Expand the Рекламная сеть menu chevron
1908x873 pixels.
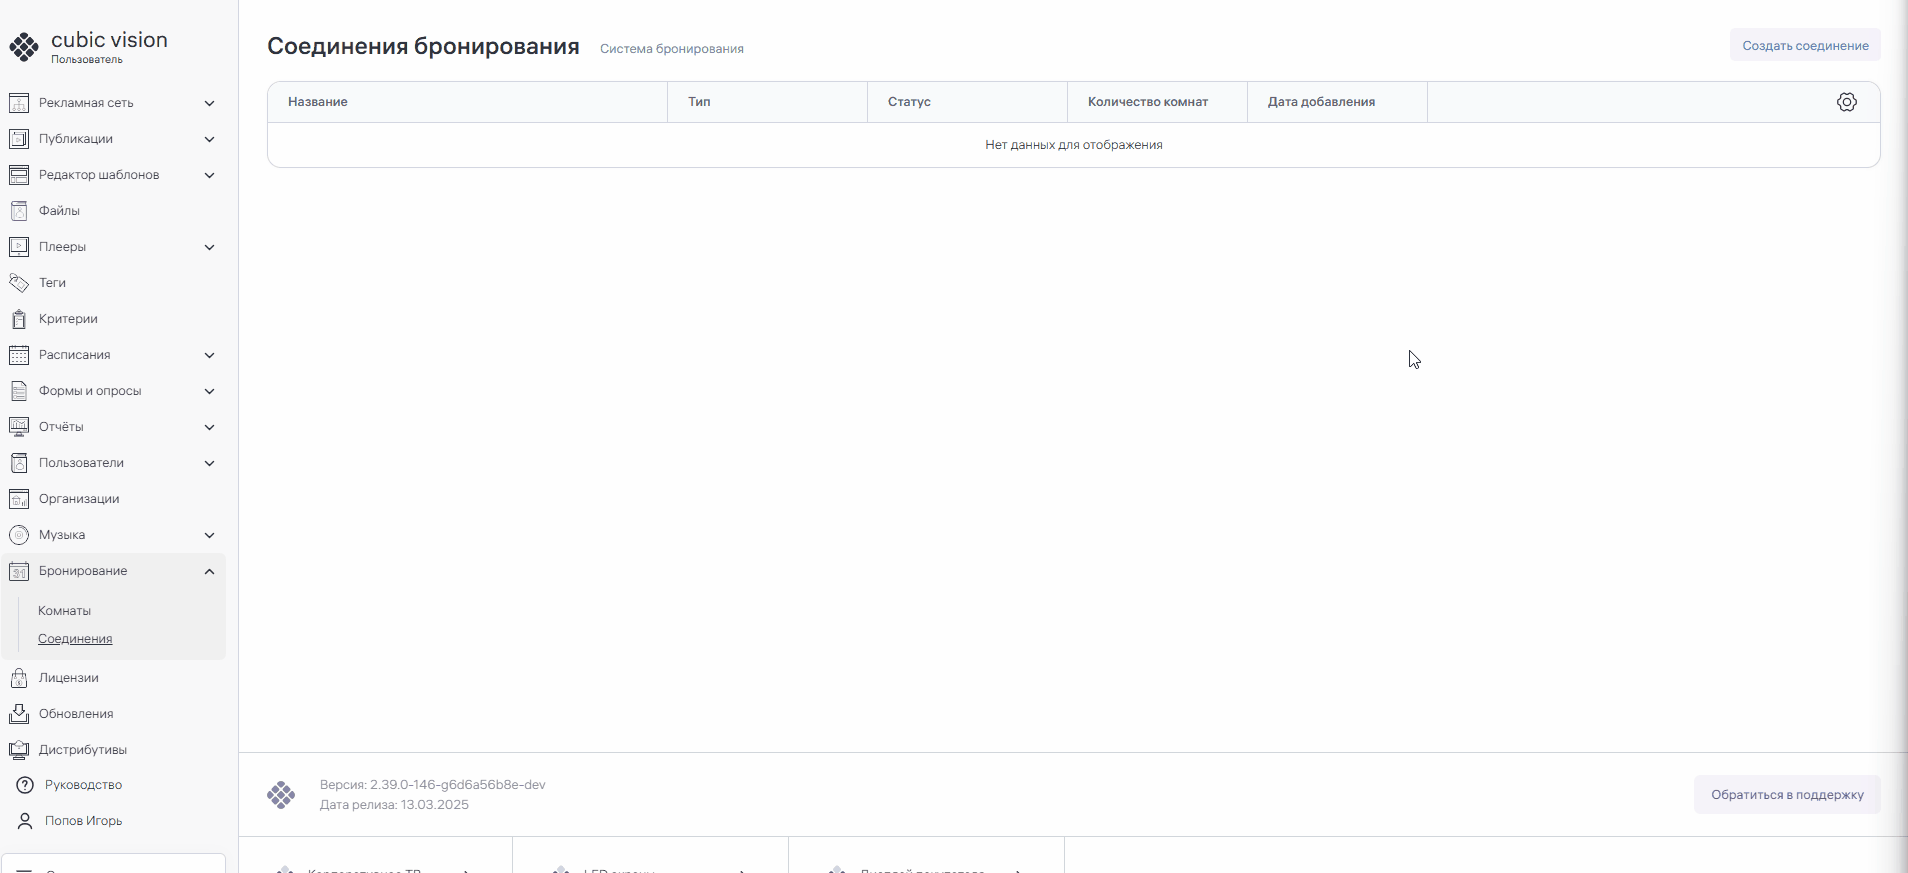(209, 103)
